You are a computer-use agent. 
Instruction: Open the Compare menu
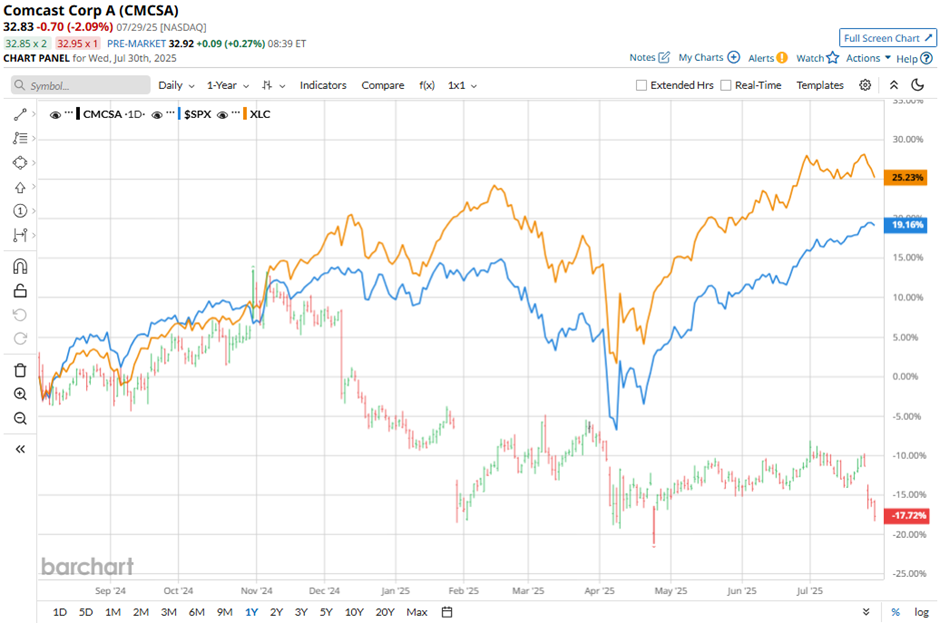click(x=382, y=85)
